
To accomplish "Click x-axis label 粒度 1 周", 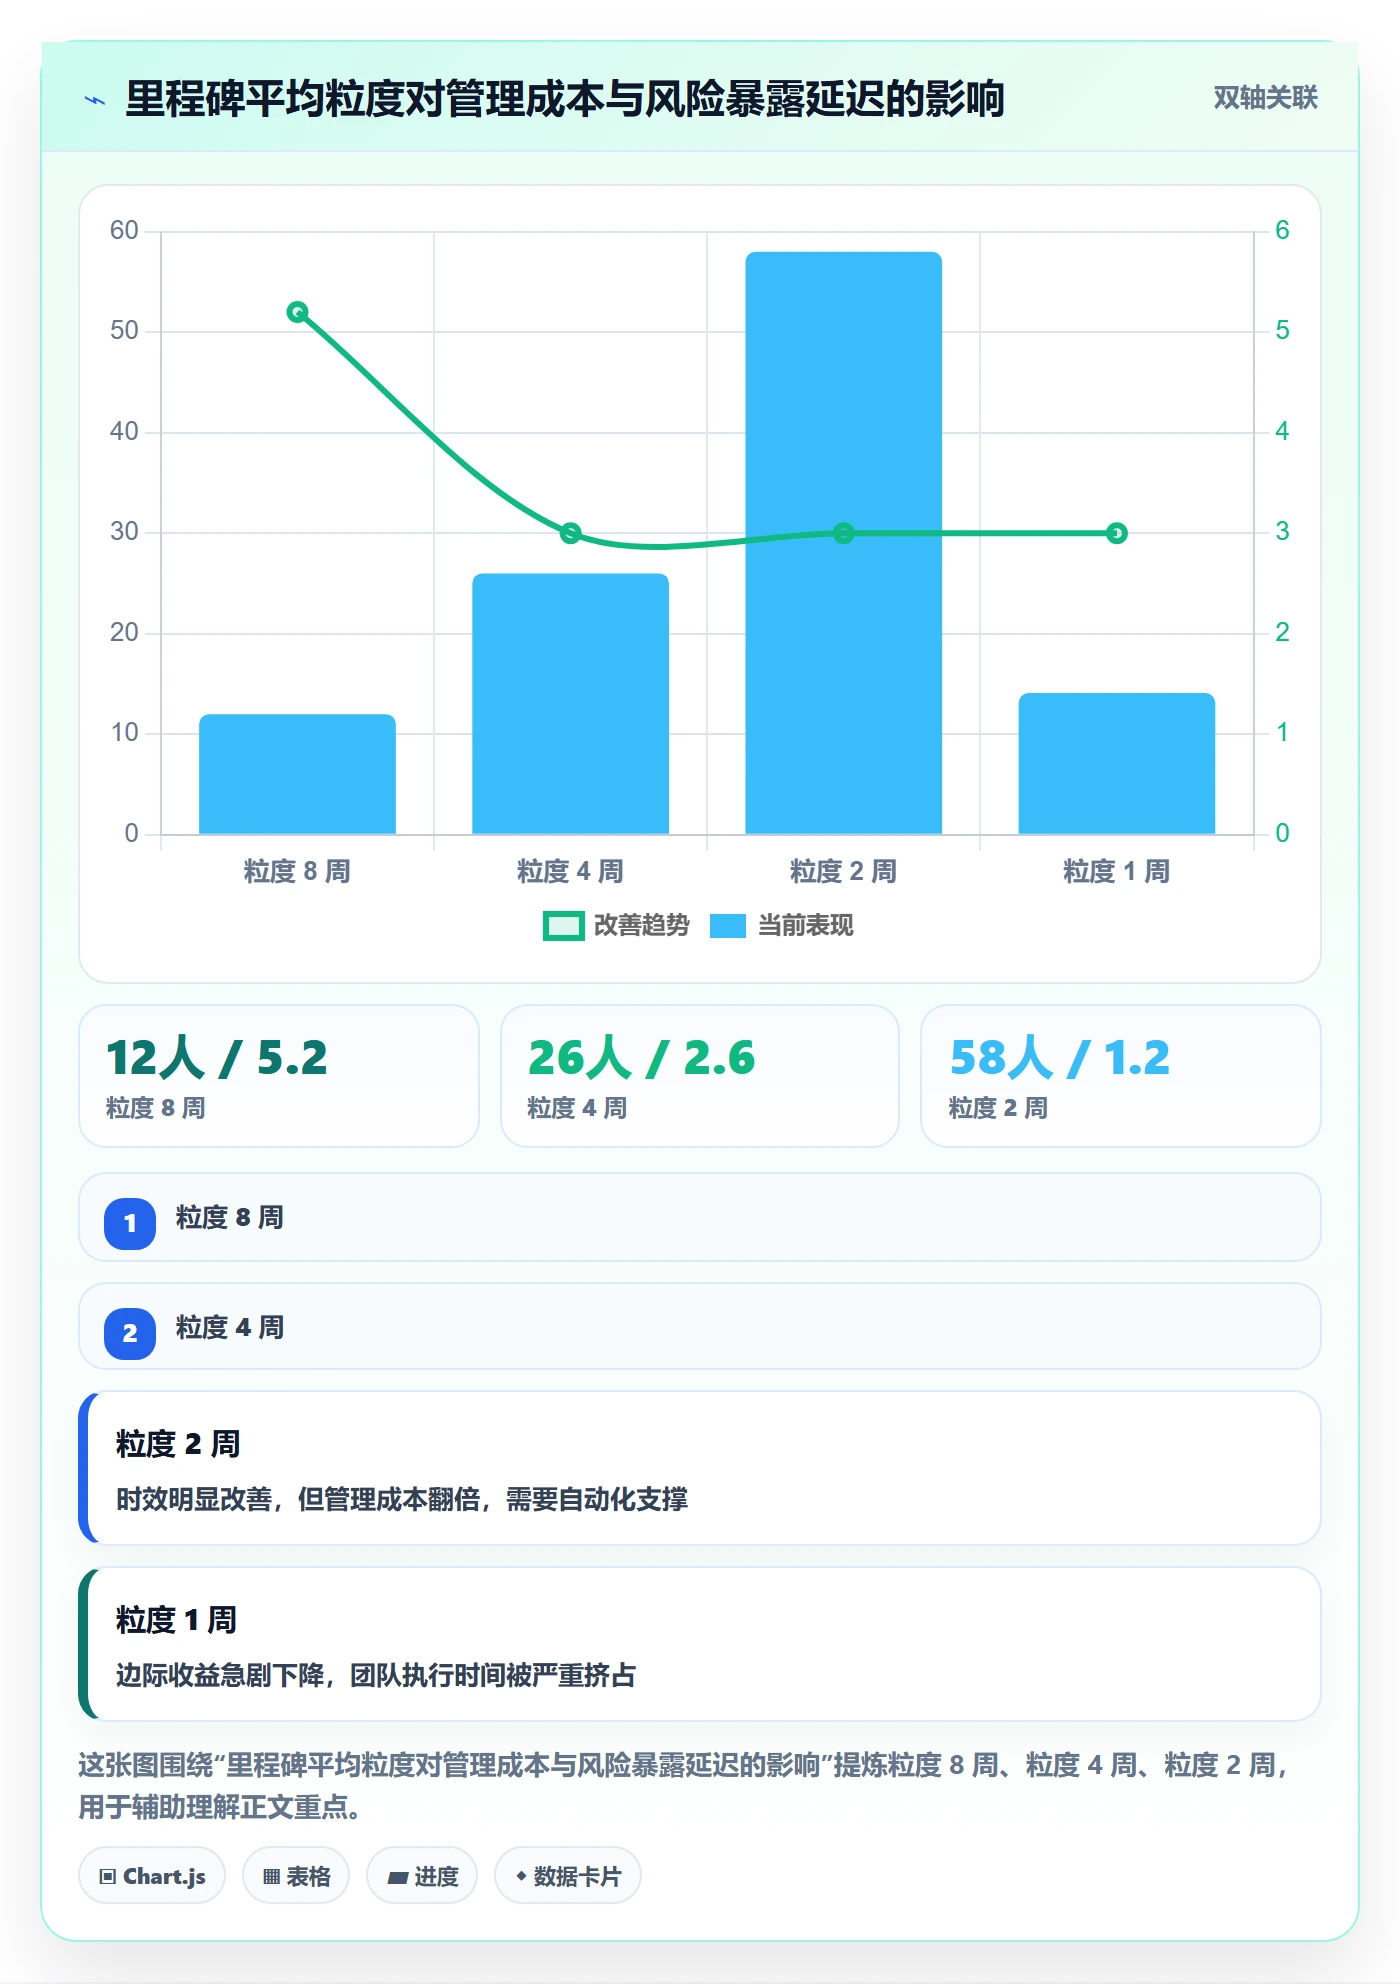I will 1116,872.
